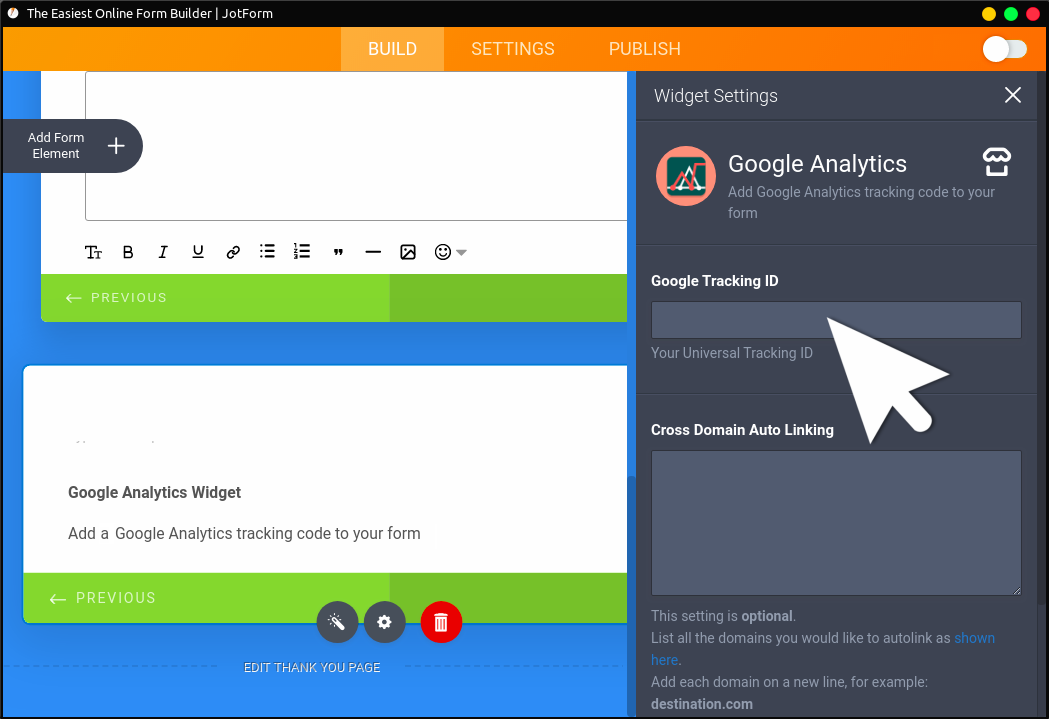Close the Widget Settings panel
This screenshot has width=1049, height=719.
coord(1012,95)
